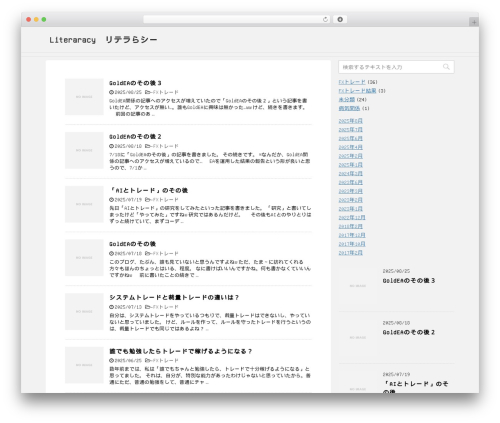Open the sidebar category link with count (1)
This screenshot has height=423, width=500.
pos(349,108)
